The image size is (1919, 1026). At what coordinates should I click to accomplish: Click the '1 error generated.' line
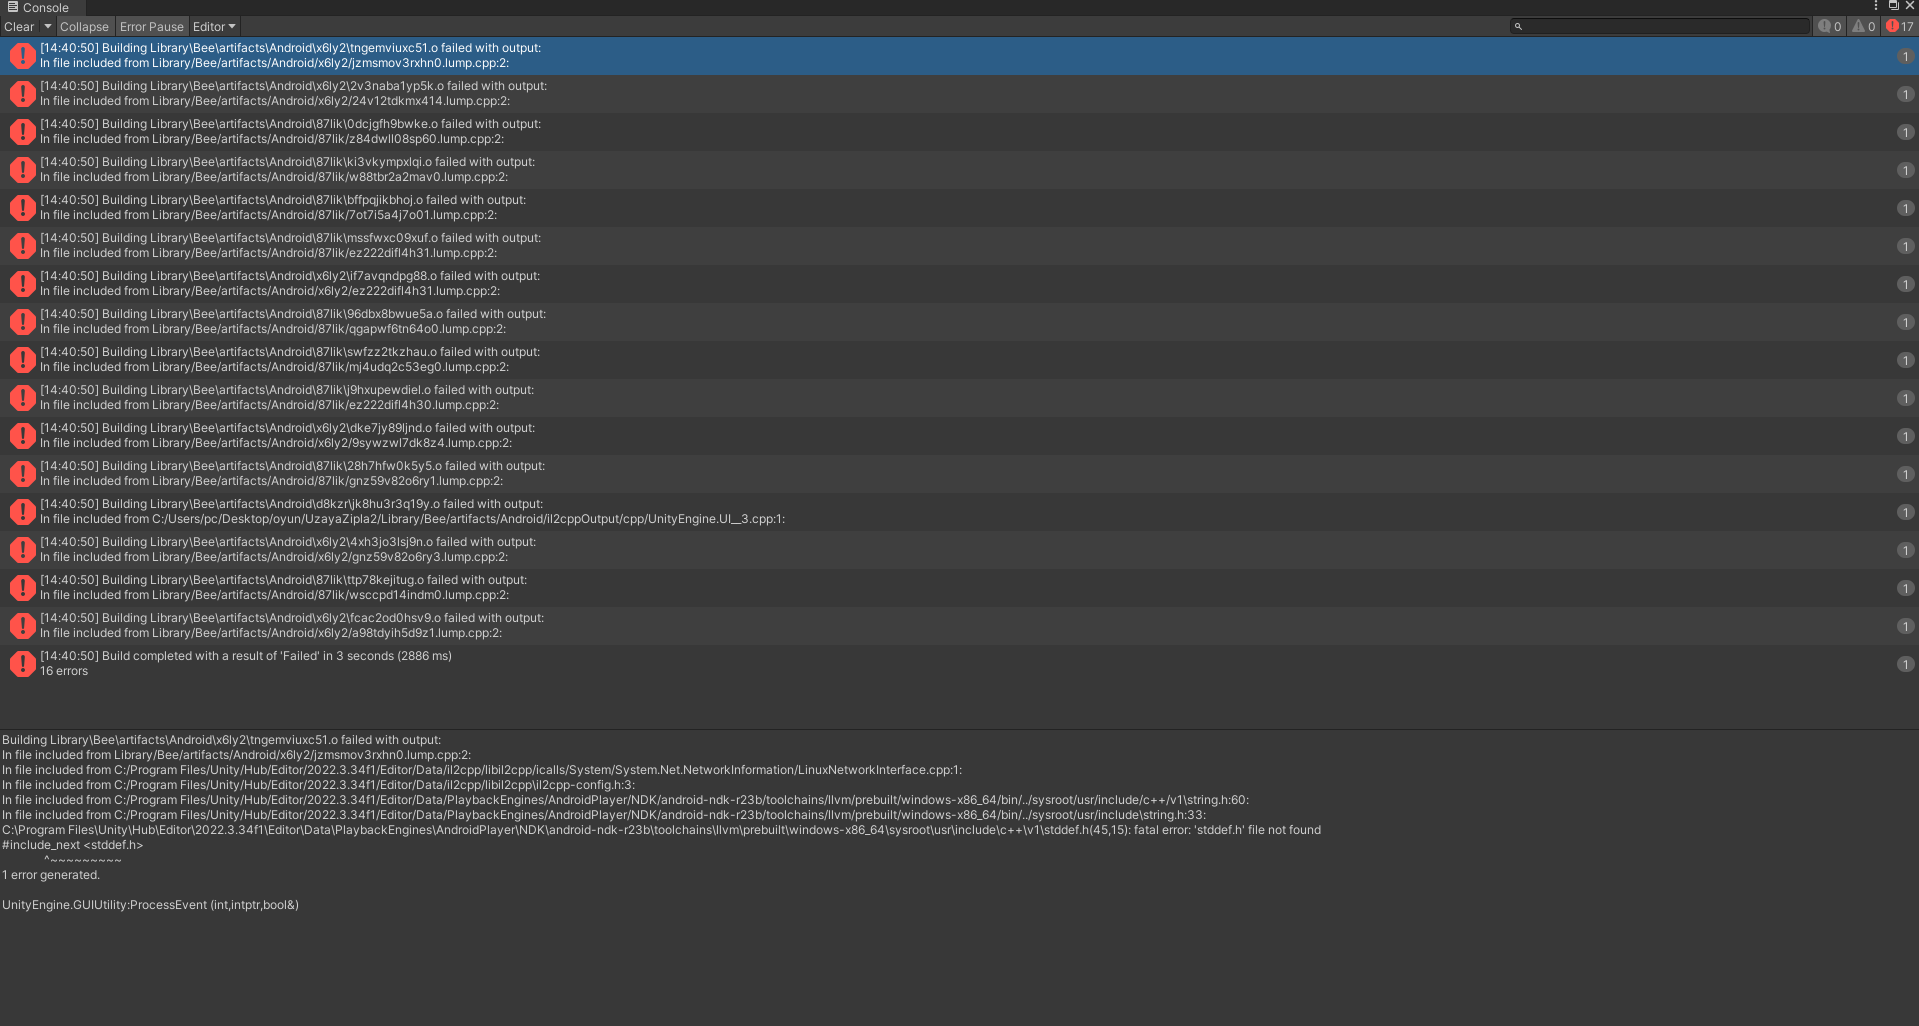51,875
